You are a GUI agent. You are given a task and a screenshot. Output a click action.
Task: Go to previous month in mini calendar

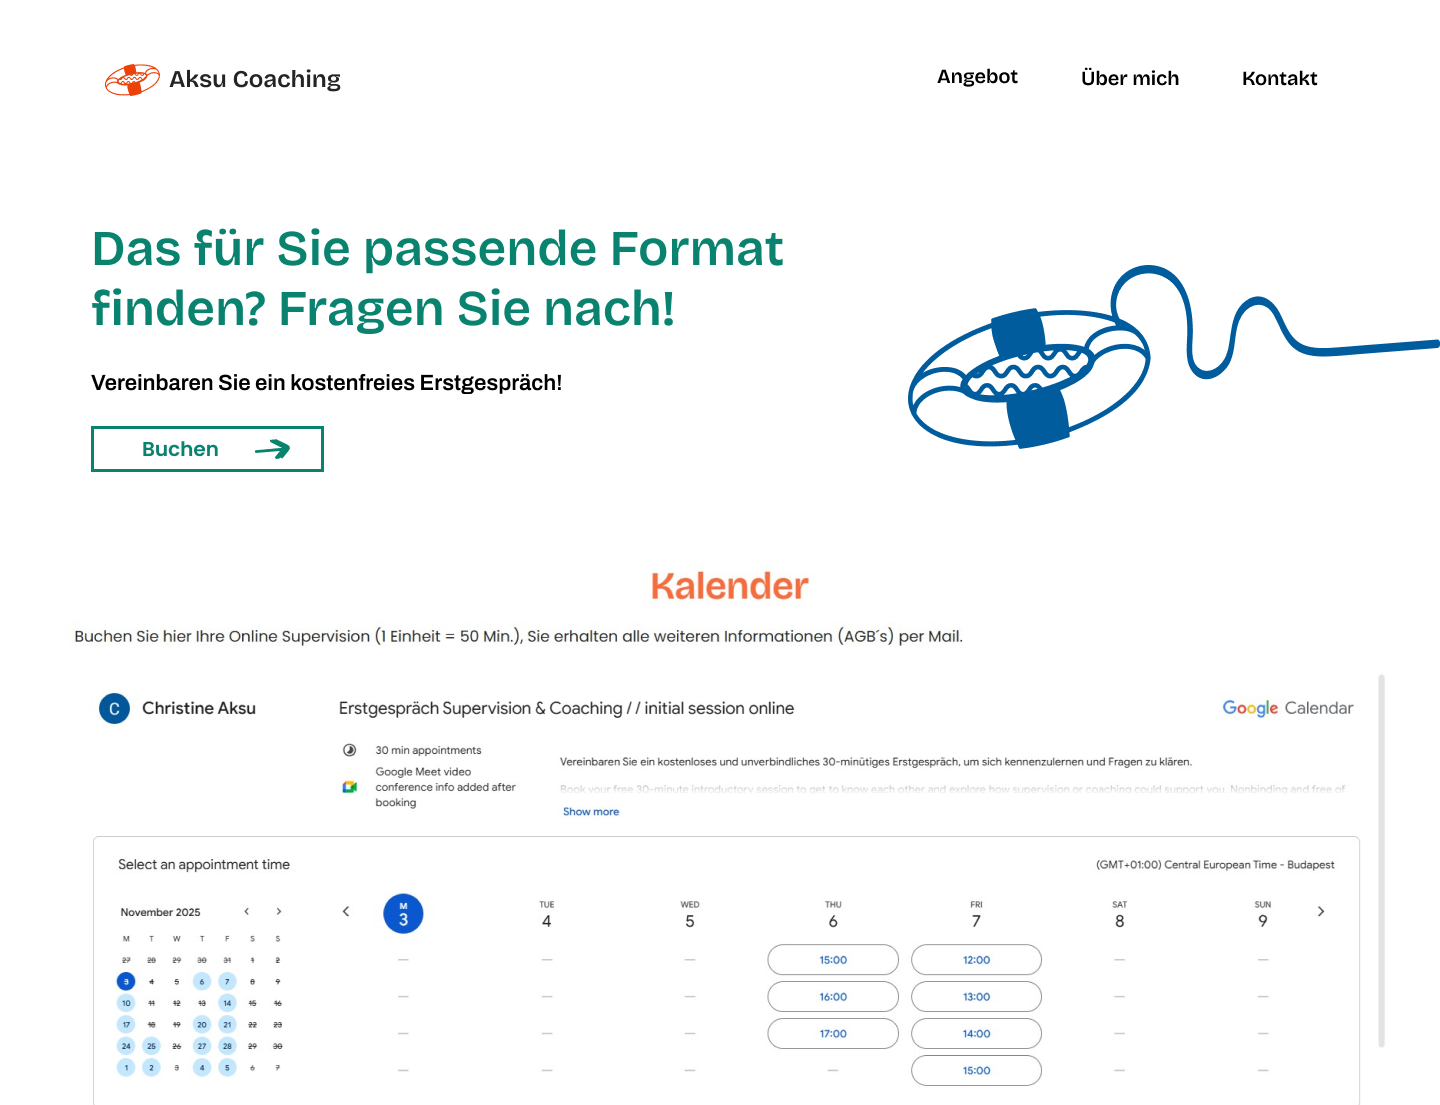[247, 911]
